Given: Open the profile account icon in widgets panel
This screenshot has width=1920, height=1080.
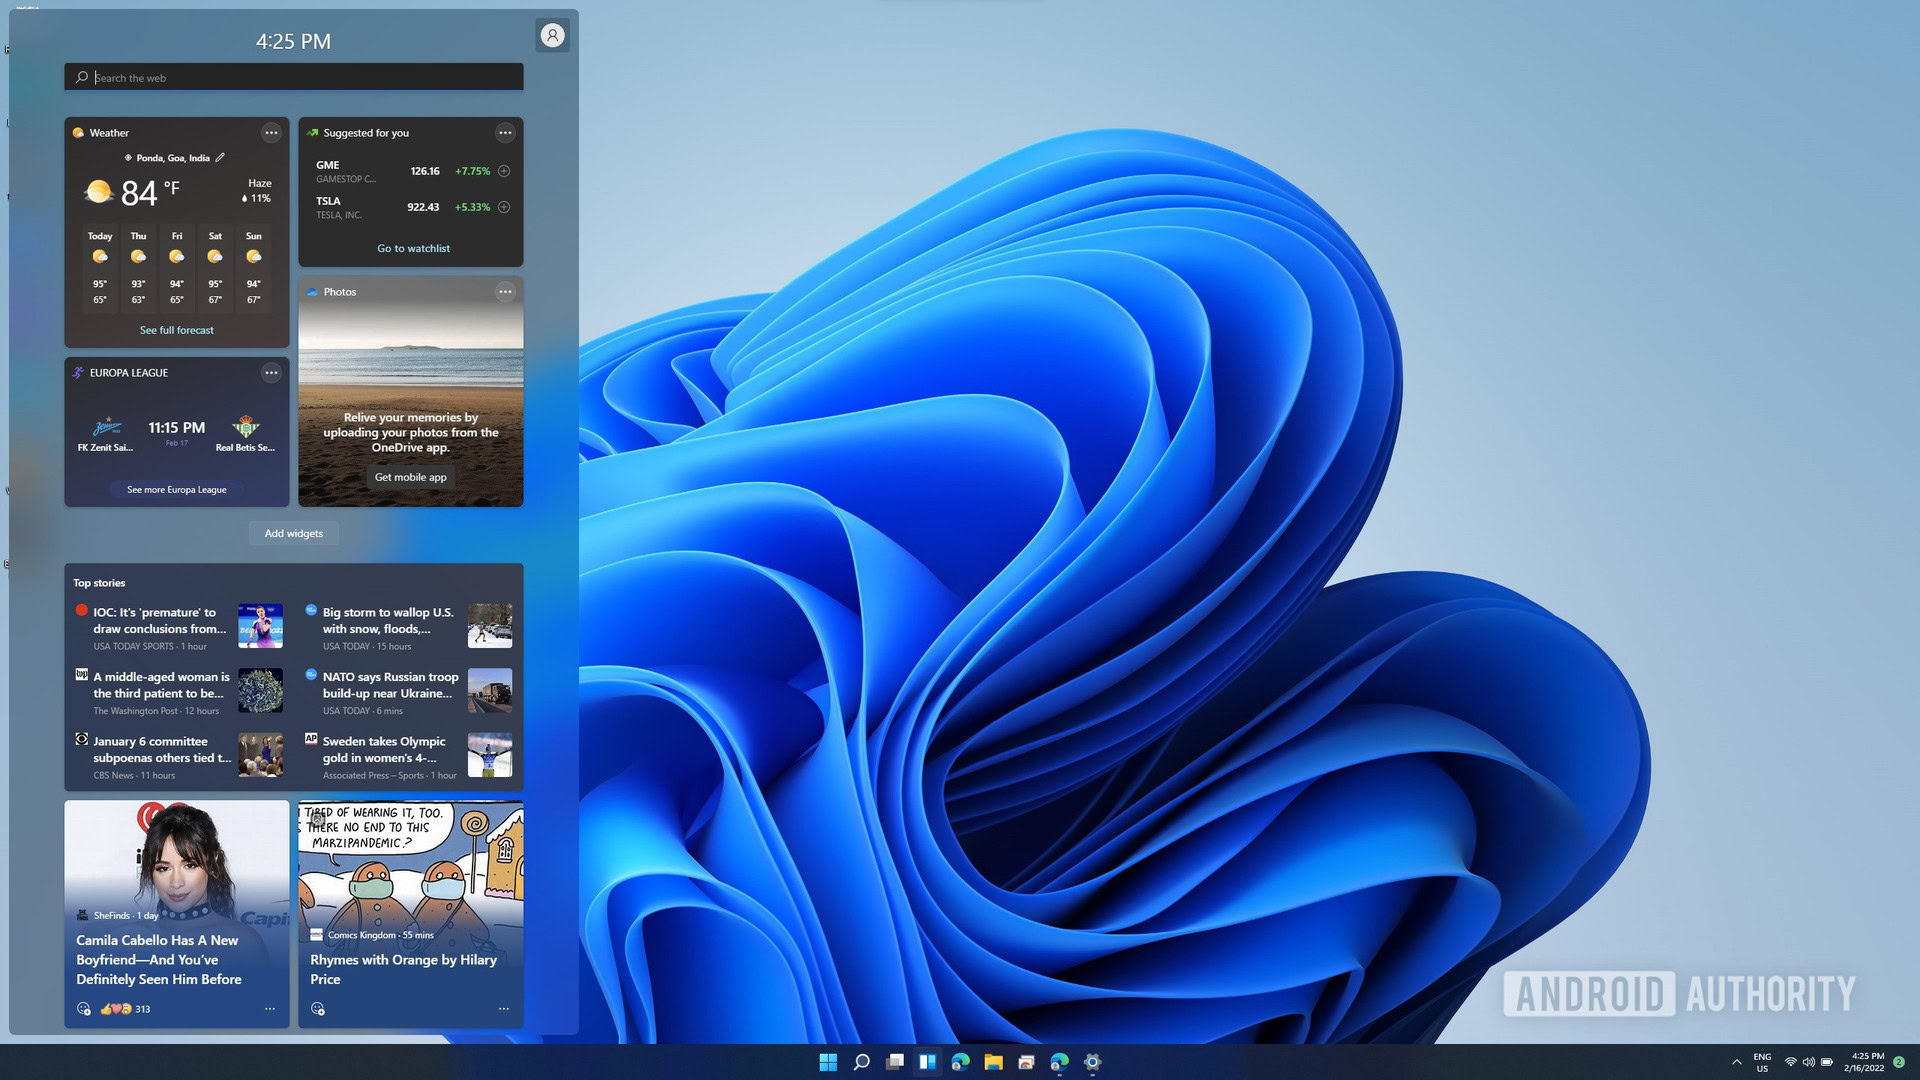Looking at the screenshot, I should [x=552, y=36].
